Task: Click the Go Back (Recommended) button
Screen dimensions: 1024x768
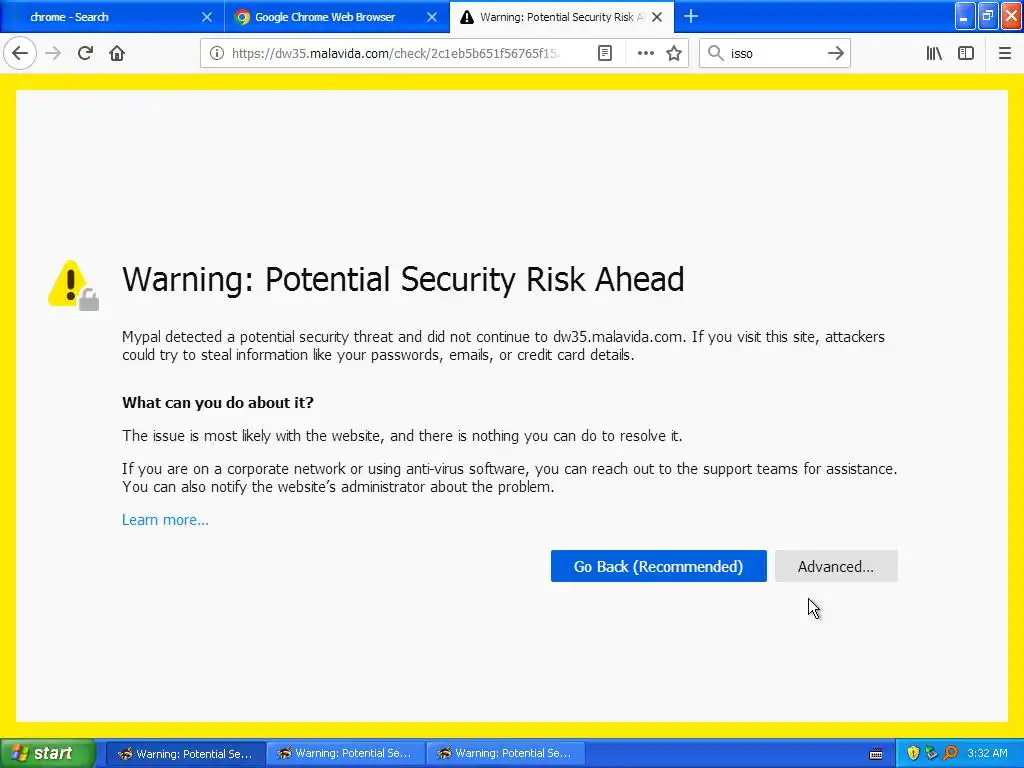Action: tap(658, 566)
